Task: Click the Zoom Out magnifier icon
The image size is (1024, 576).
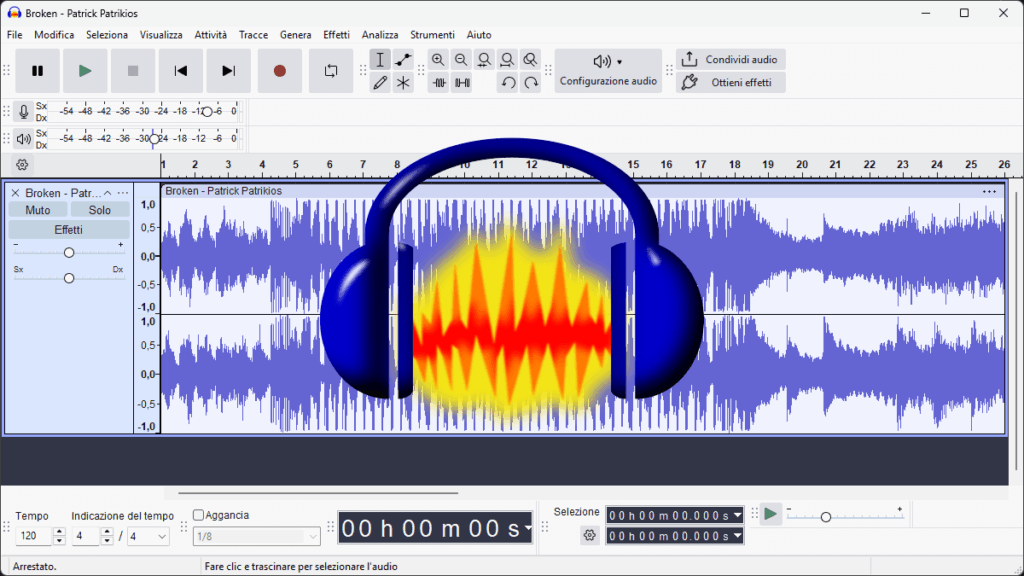Action: (461, 60)
